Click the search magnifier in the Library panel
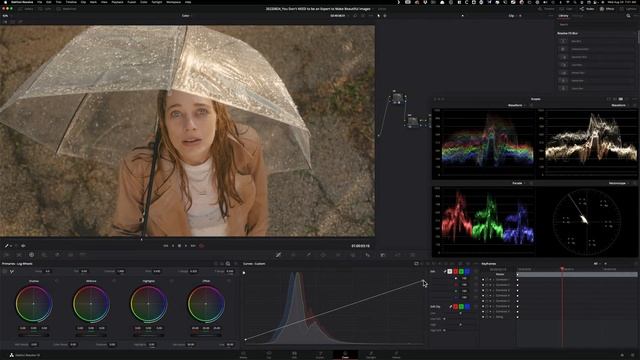 tap(628, 16)
